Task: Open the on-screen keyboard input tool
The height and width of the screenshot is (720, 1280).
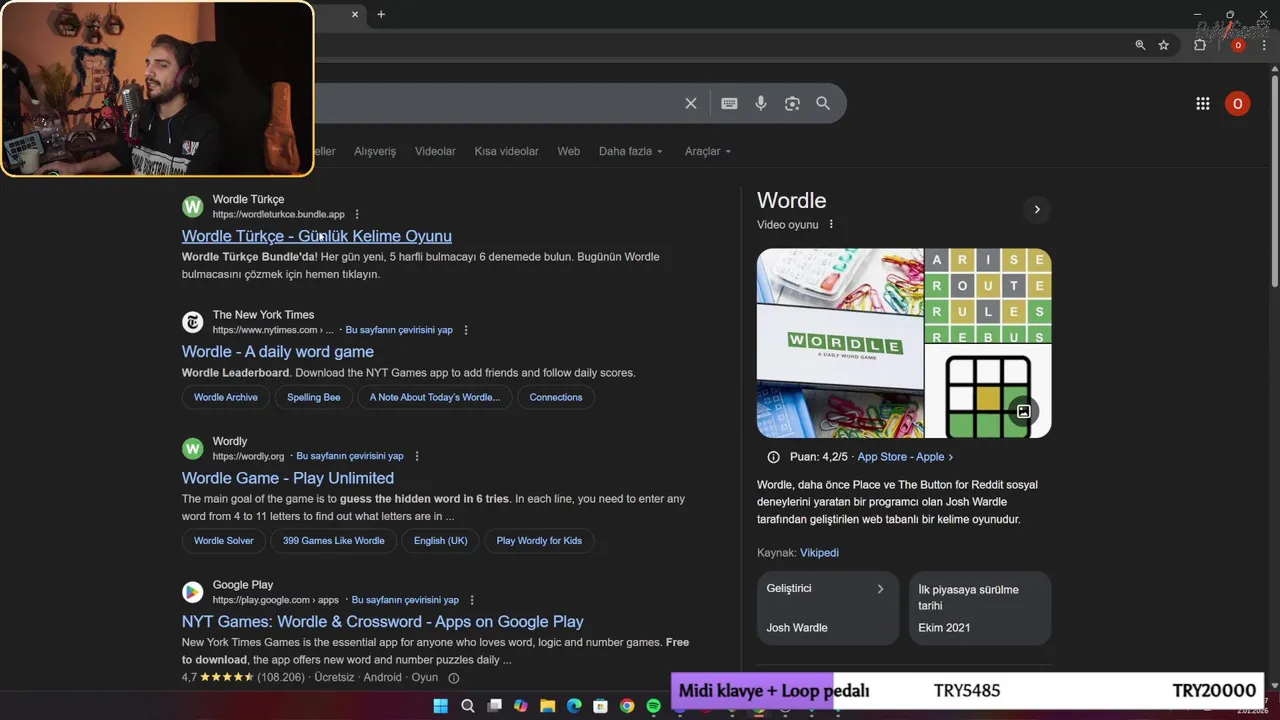Action: (729, 103)
